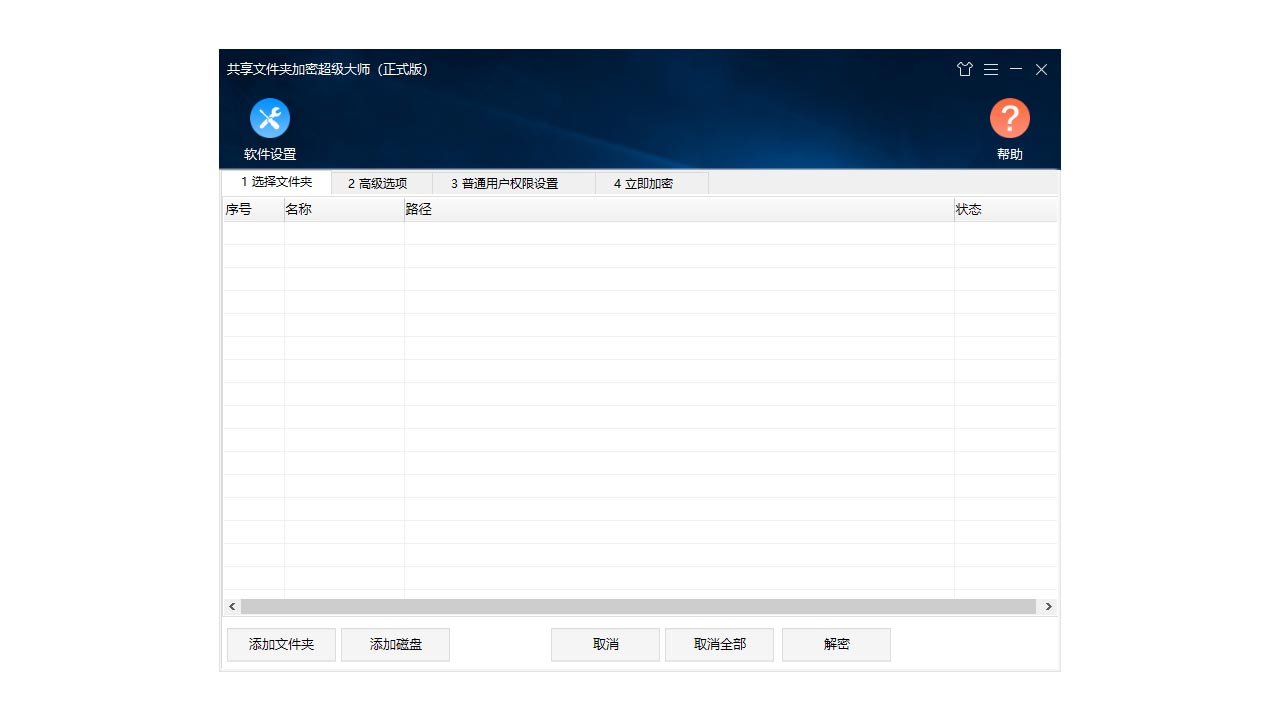
Task: Minimize the window with the dash icon
Action: [1016, 69]
